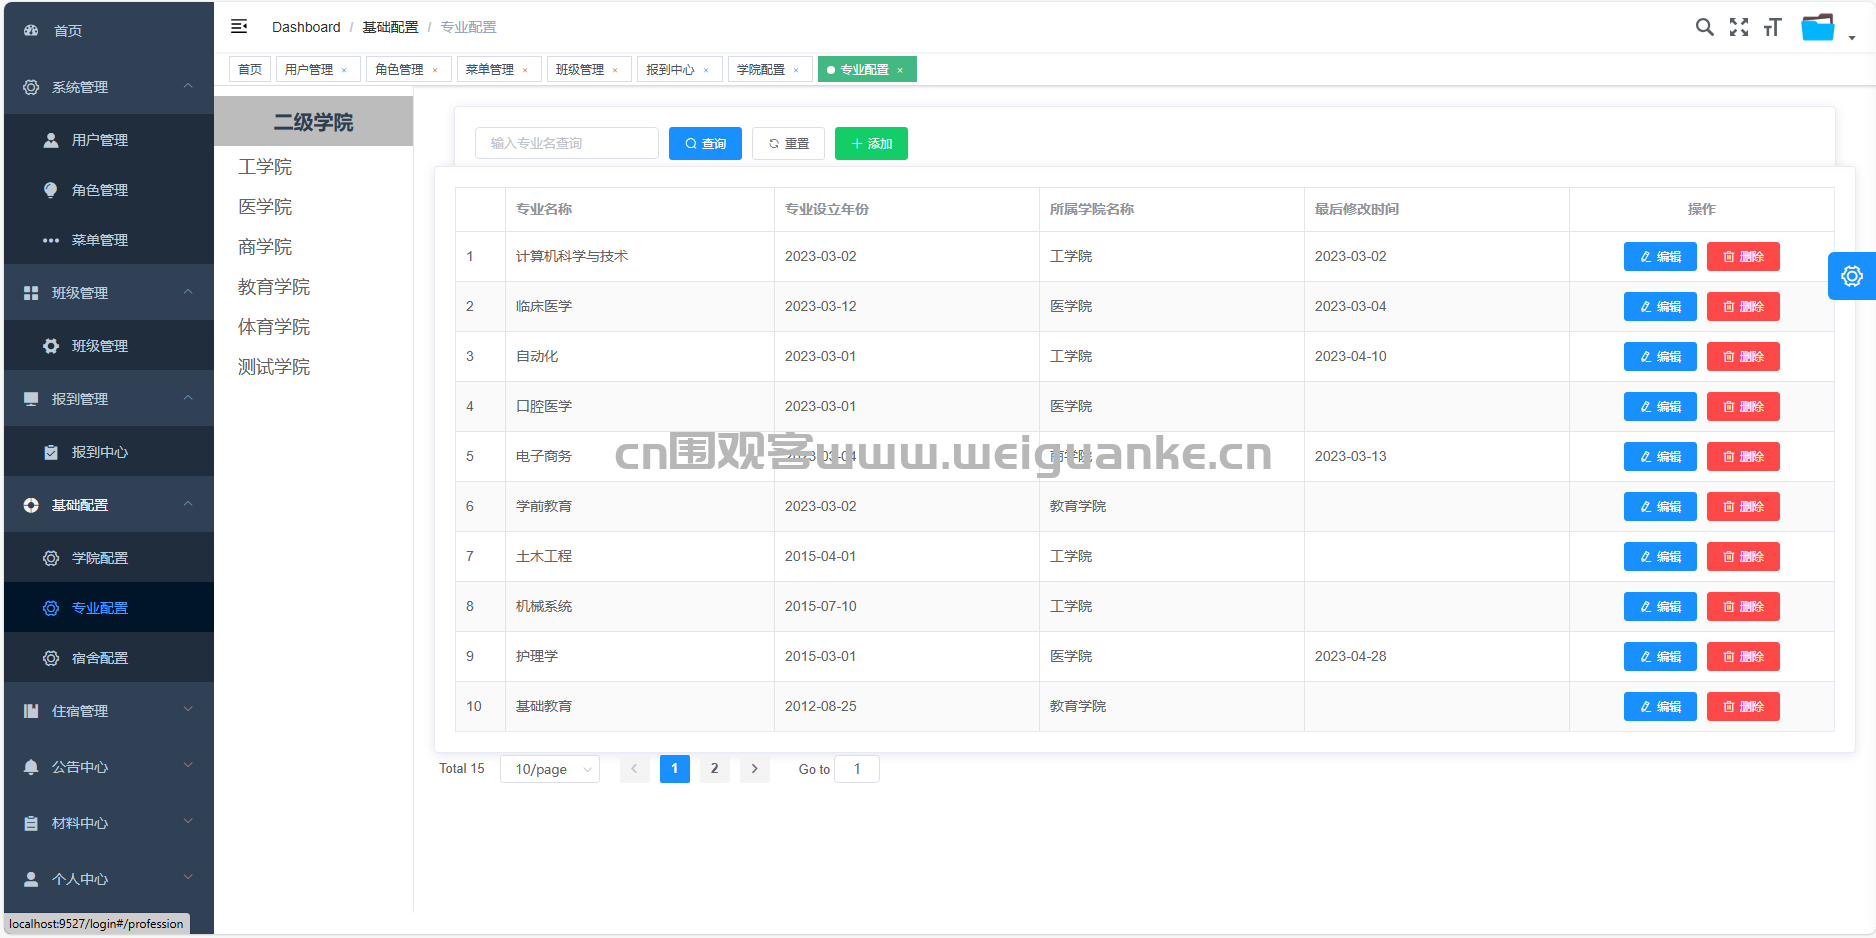Collapse the 基础配置 menu chevron

coord(188,504)
